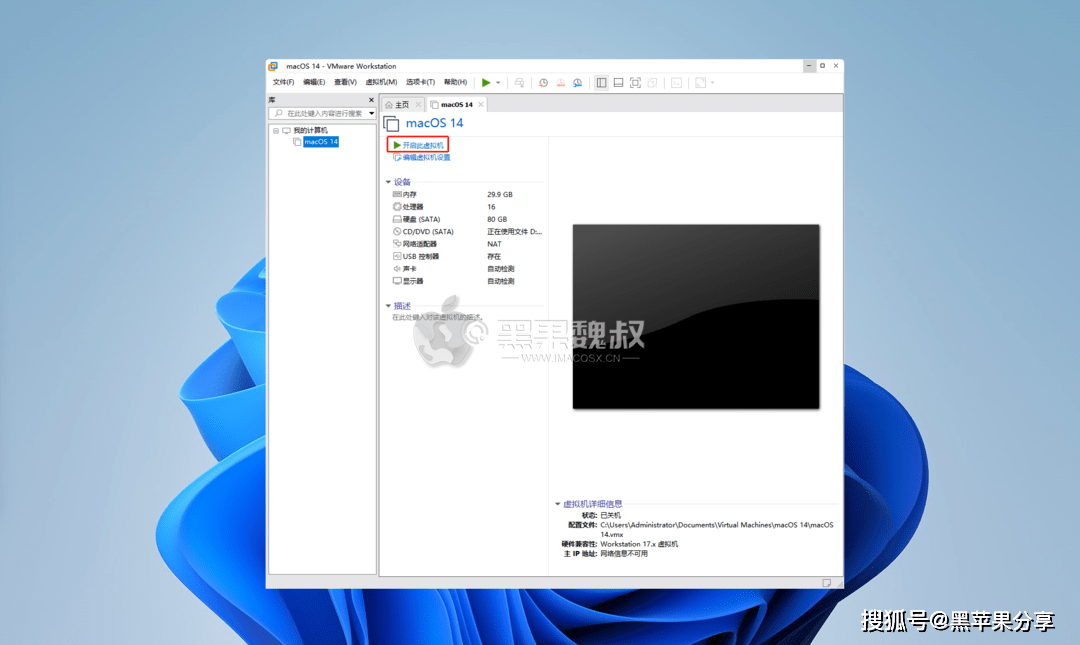Click the USB 控制器 device row
Viewport: 1080px width, 645px height.
466,256
